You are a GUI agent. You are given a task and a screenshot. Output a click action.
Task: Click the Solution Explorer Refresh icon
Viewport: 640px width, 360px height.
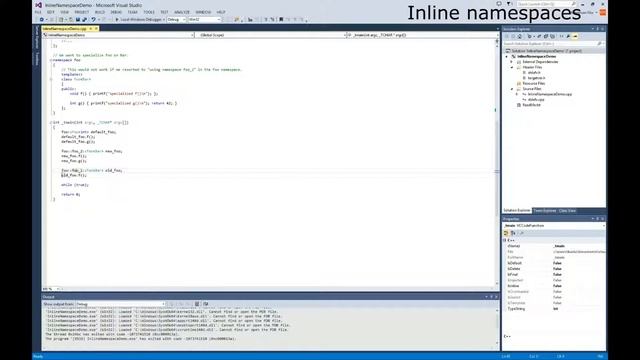click(539, 36)
